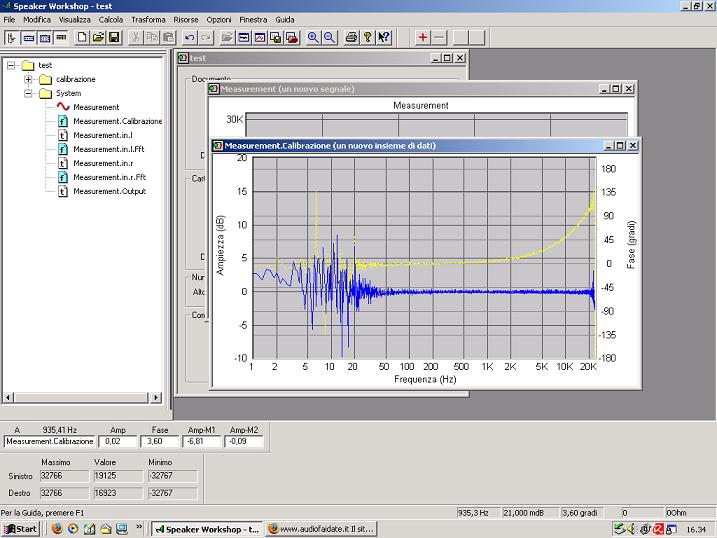Bring Measurement (un nuovo segnale) window forward
717x538 pixels.
[402, 89]
